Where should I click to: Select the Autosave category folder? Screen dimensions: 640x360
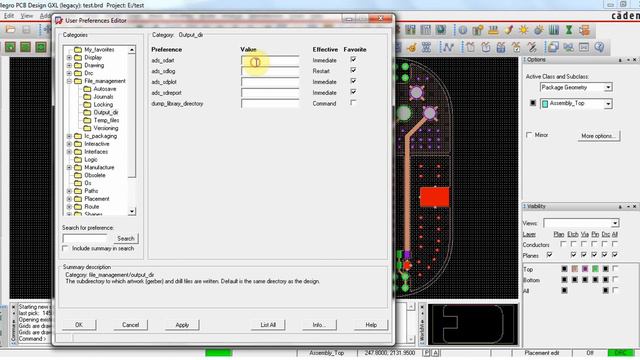pos(104,89)
